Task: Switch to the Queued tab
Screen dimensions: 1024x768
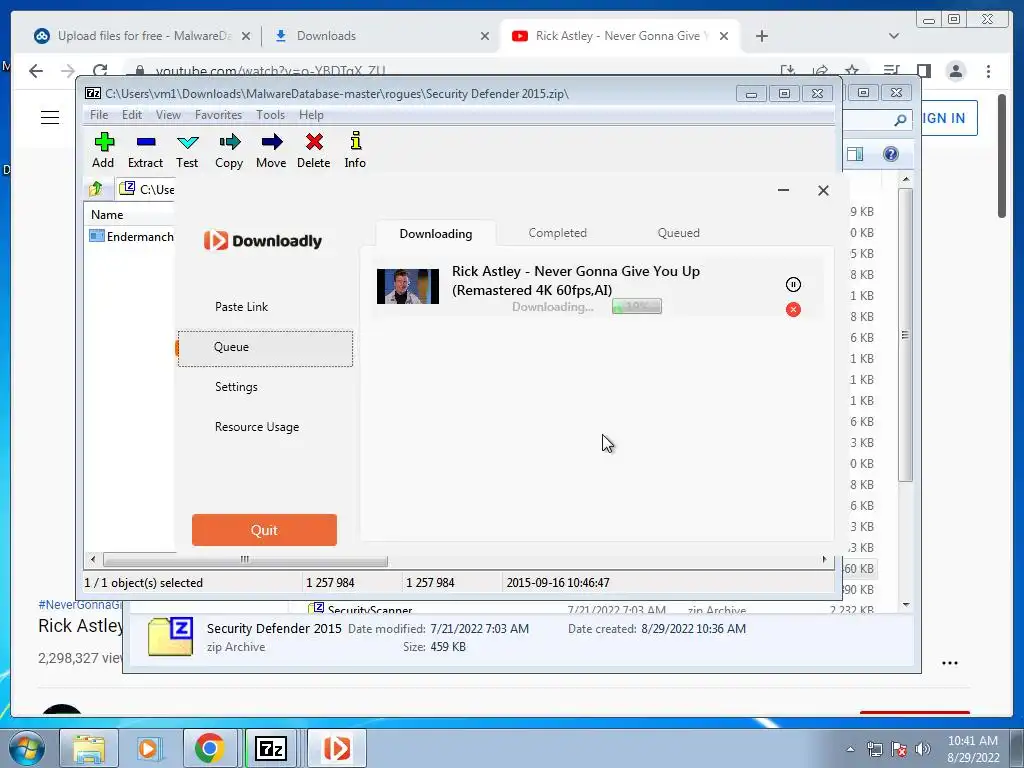Action: pos(679,232)
